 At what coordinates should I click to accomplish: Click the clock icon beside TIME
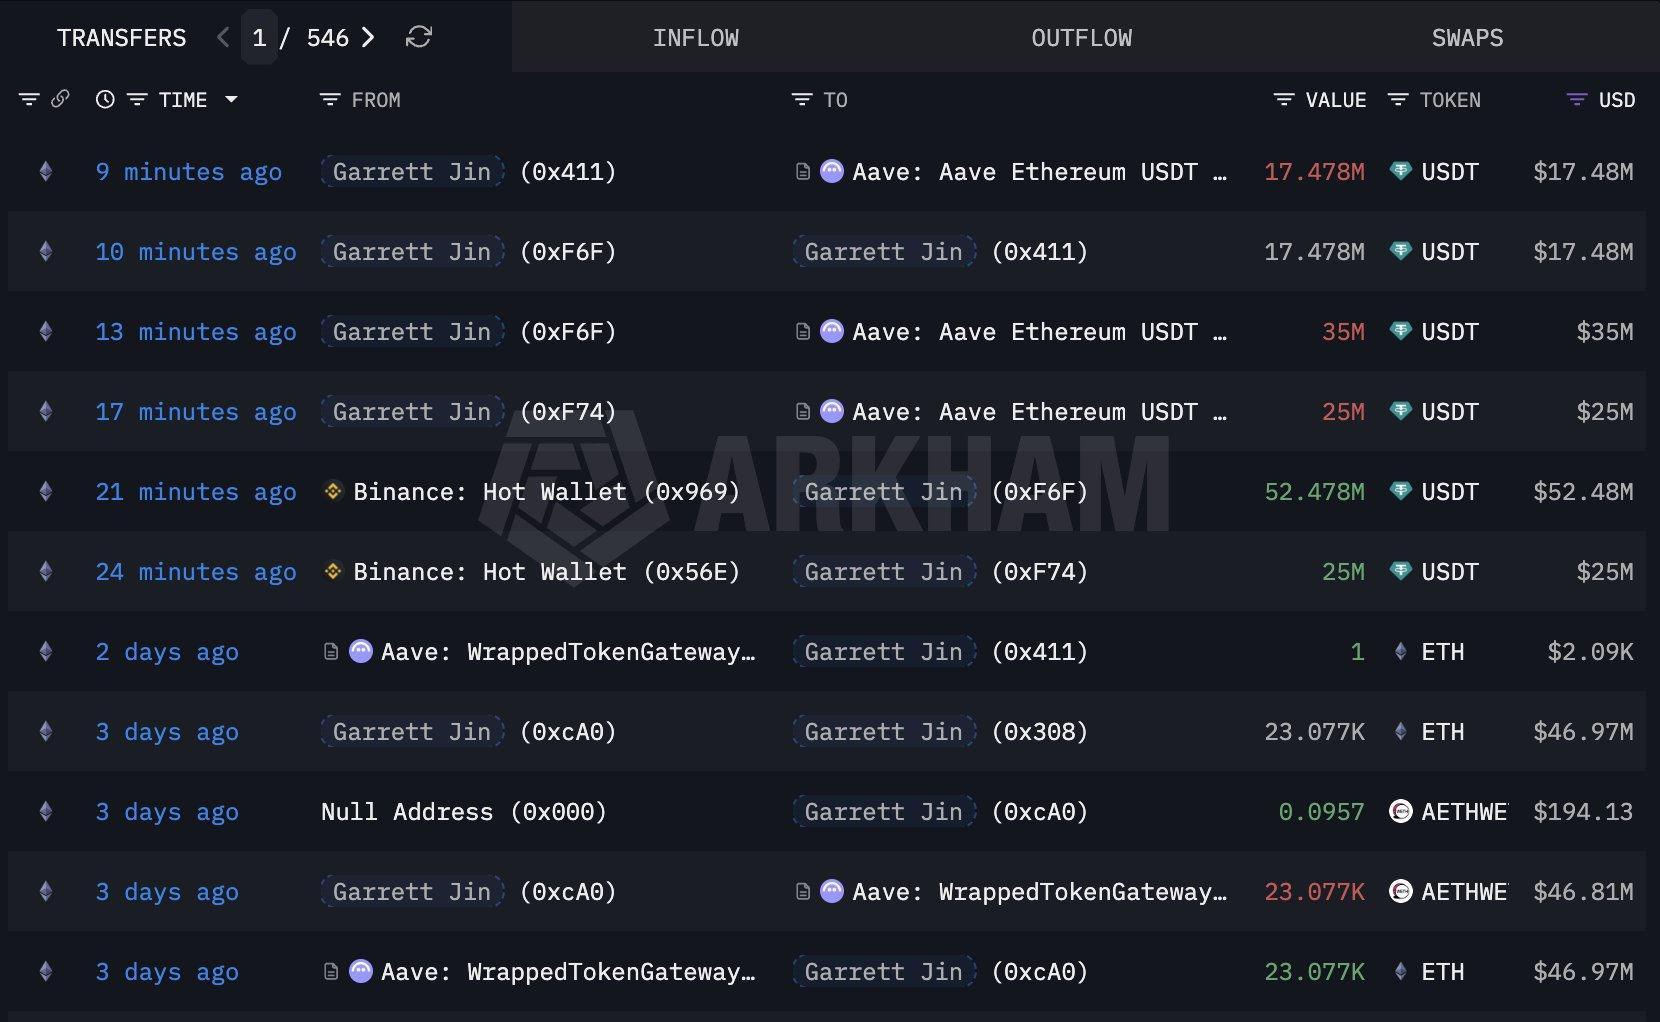tap(105, 100)
